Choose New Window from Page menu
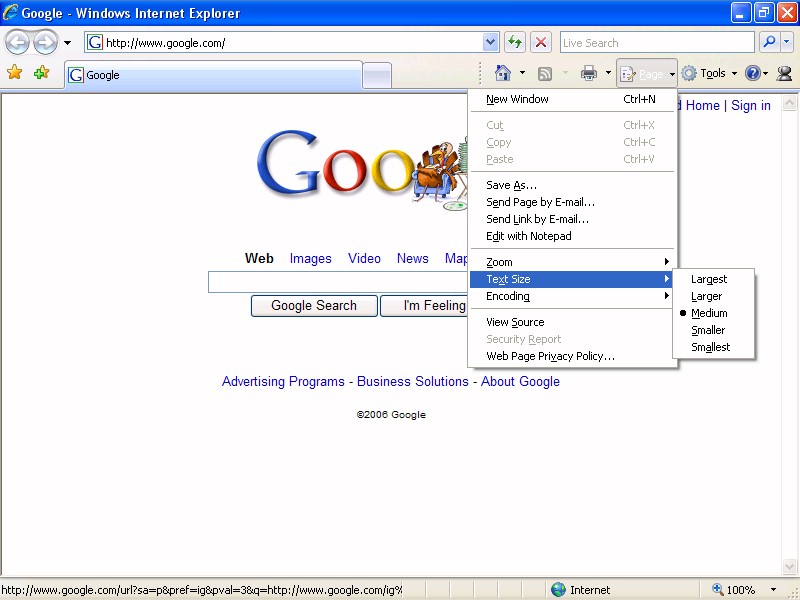 pyautogui.click(x=572, y=99)
